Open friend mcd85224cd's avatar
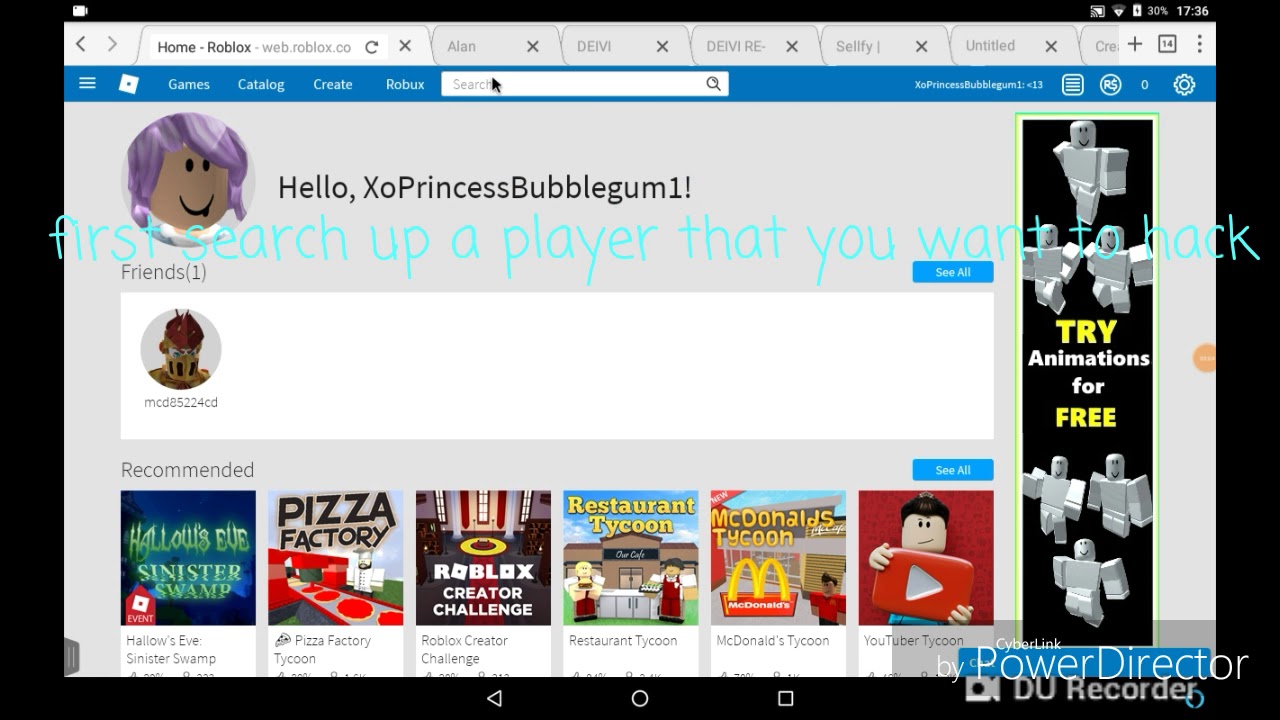1280x720 pixels. (181, 349)
